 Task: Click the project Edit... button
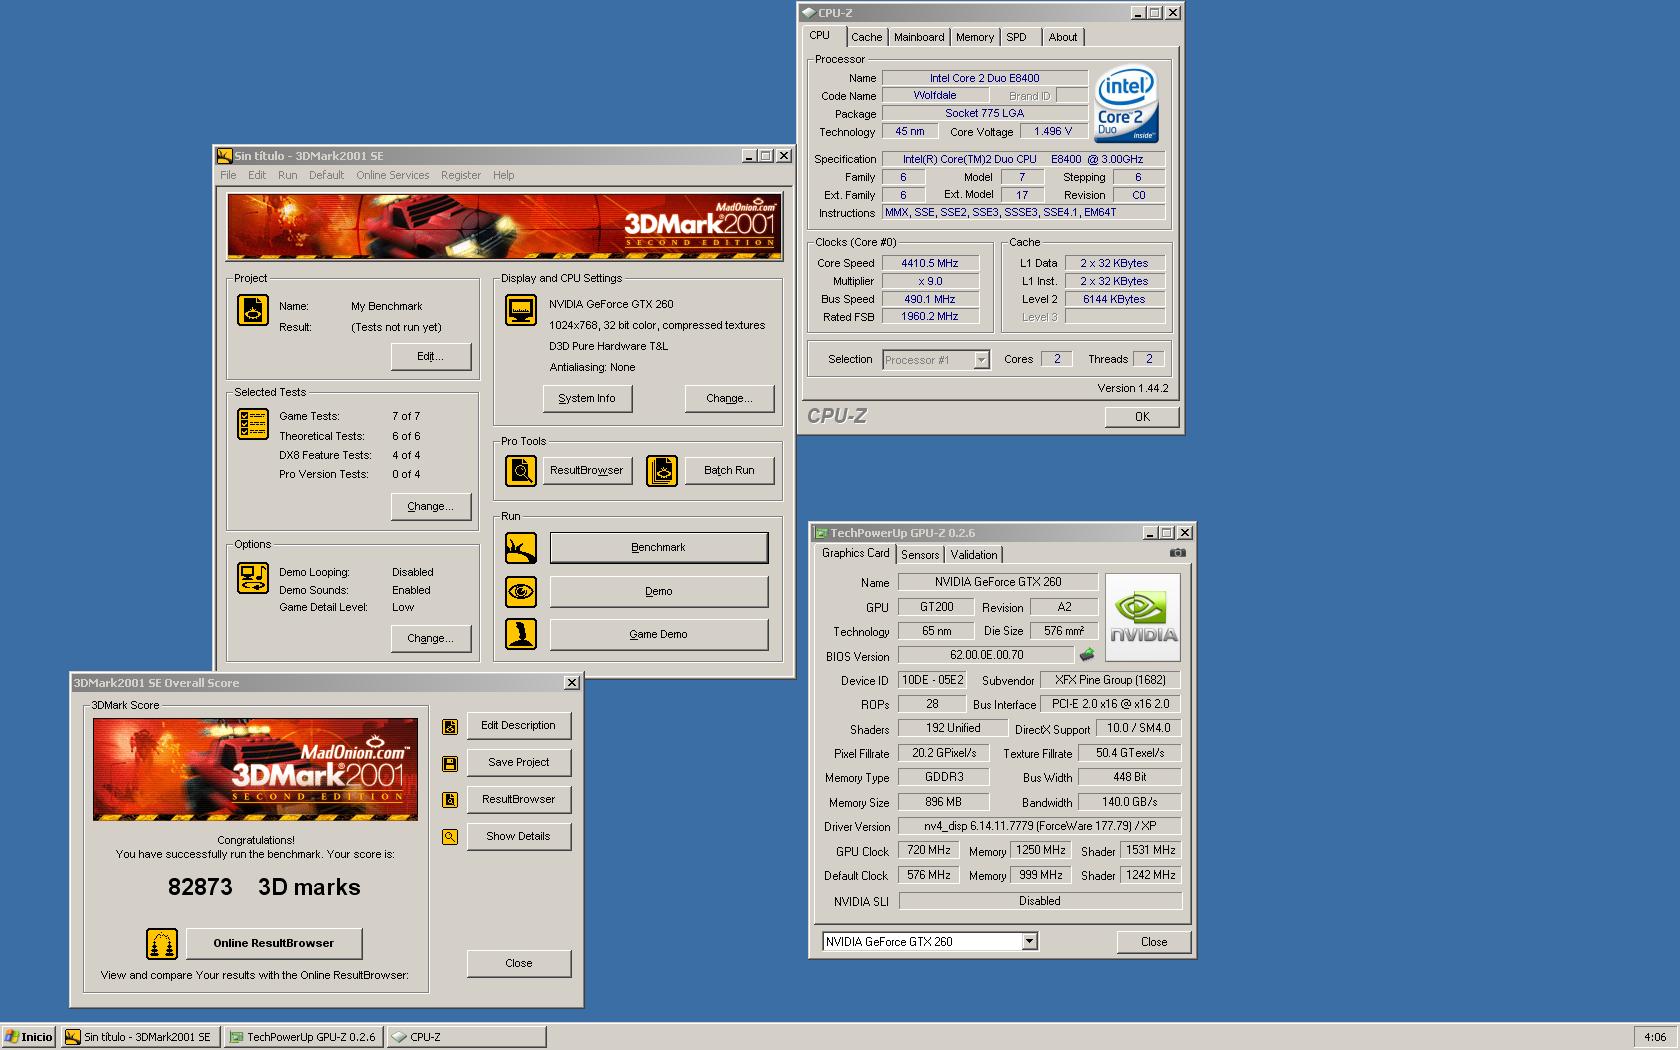pos(430,356)
